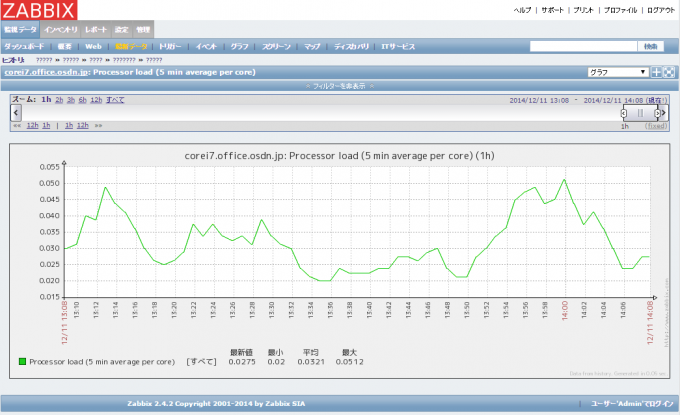This screenshot has height=415, width=680.
Task: Click the double left arrow for time navigation
Action: pyautogui.click(x=15, y=126)
